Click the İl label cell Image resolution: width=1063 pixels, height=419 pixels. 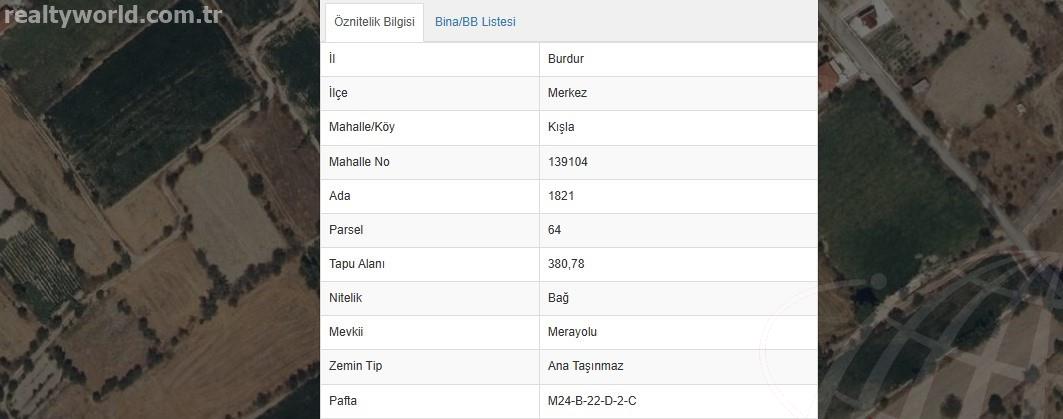(x=430, y=59)
